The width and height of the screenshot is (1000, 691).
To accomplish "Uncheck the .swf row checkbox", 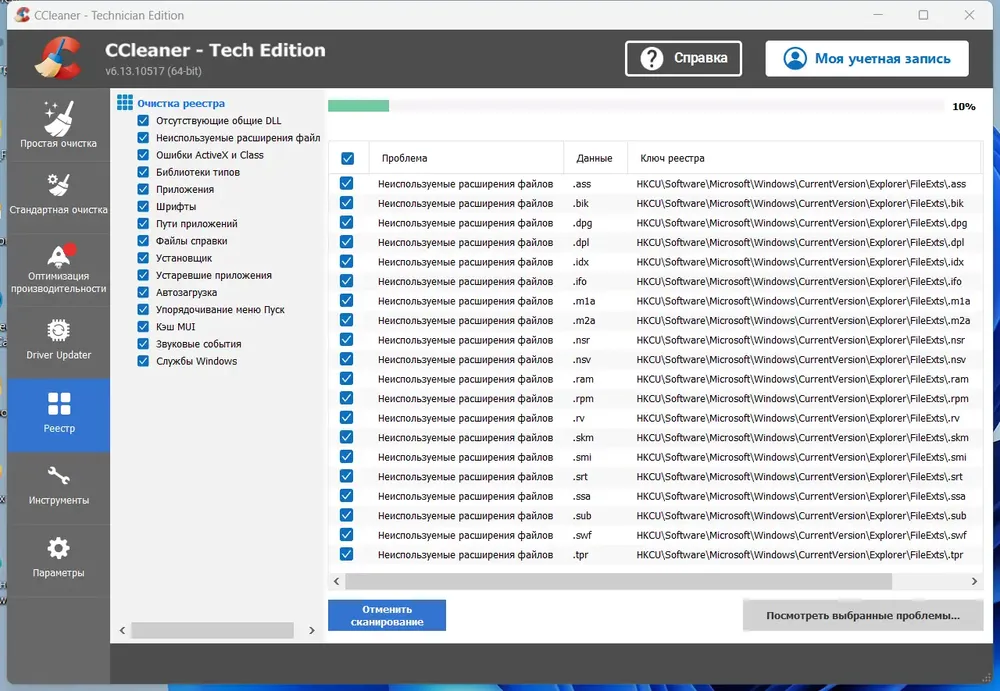I will [x=346, y=535].
